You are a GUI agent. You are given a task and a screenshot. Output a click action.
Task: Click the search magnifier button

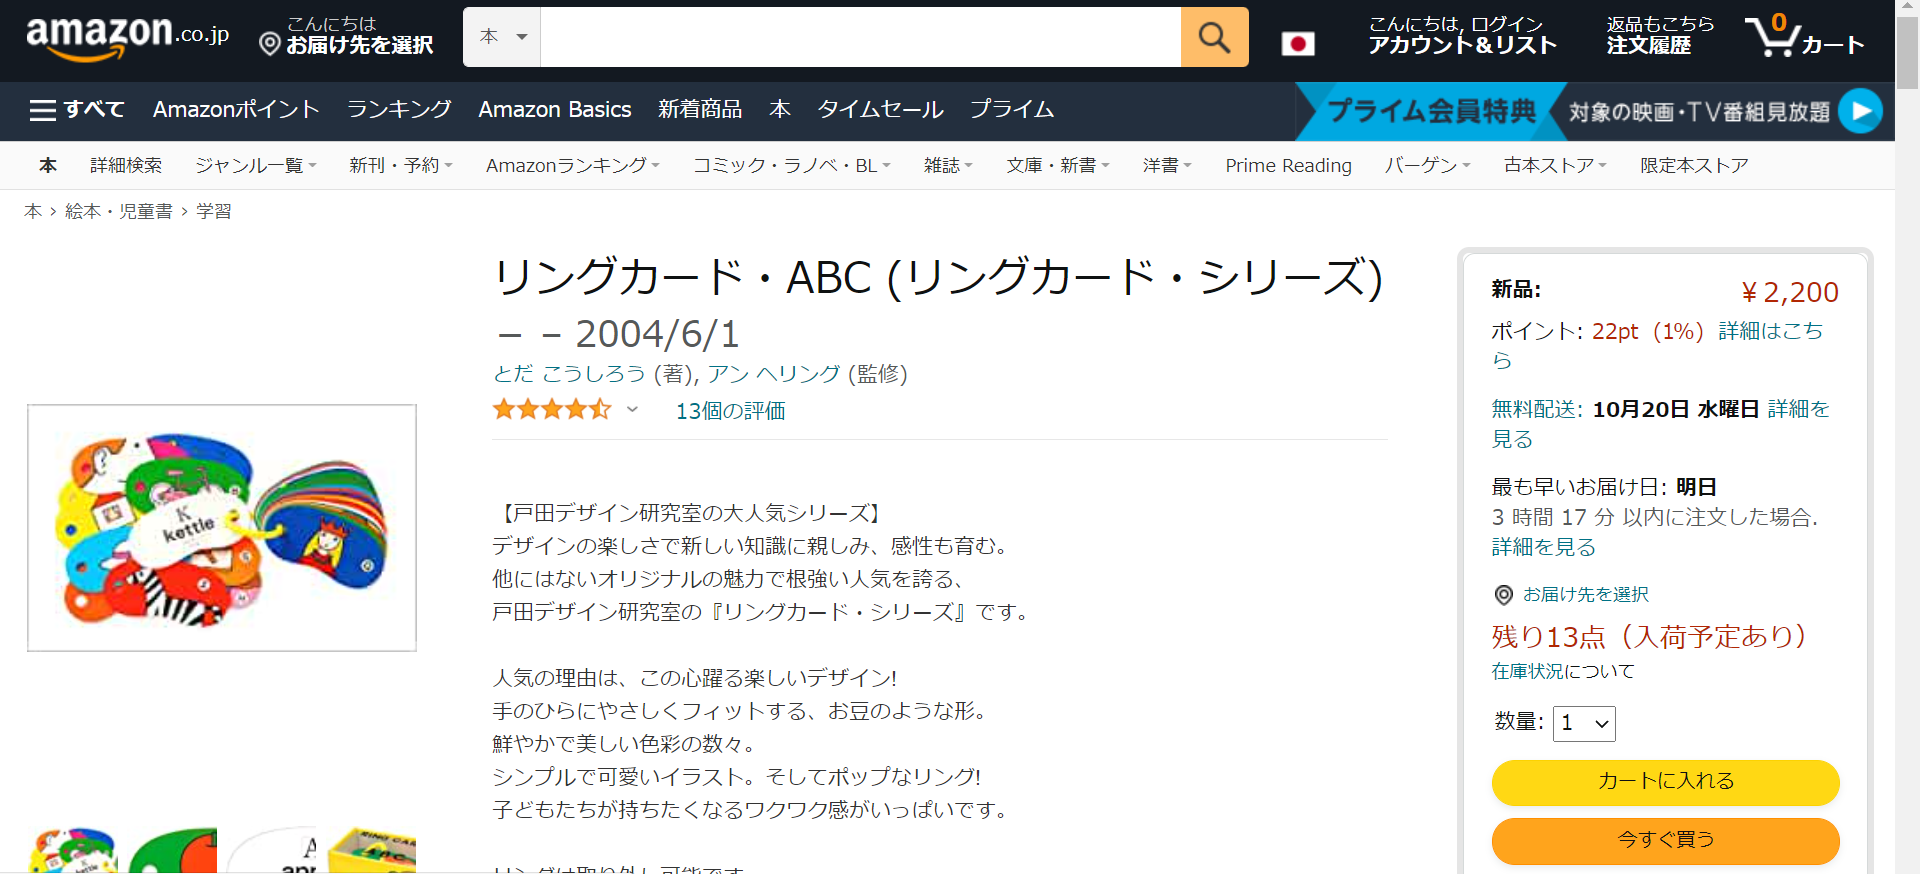[1214, 37]
